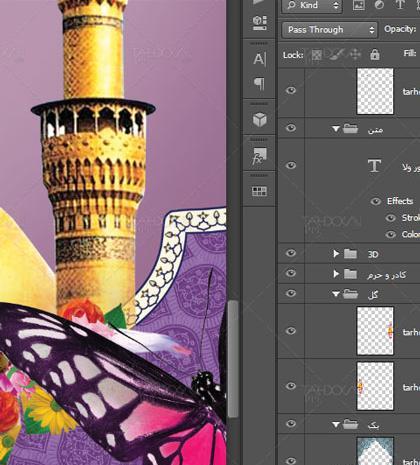Open the Paragraph panel icon
Viewport: 420px width, 465px height.
[x=260, y=84]
